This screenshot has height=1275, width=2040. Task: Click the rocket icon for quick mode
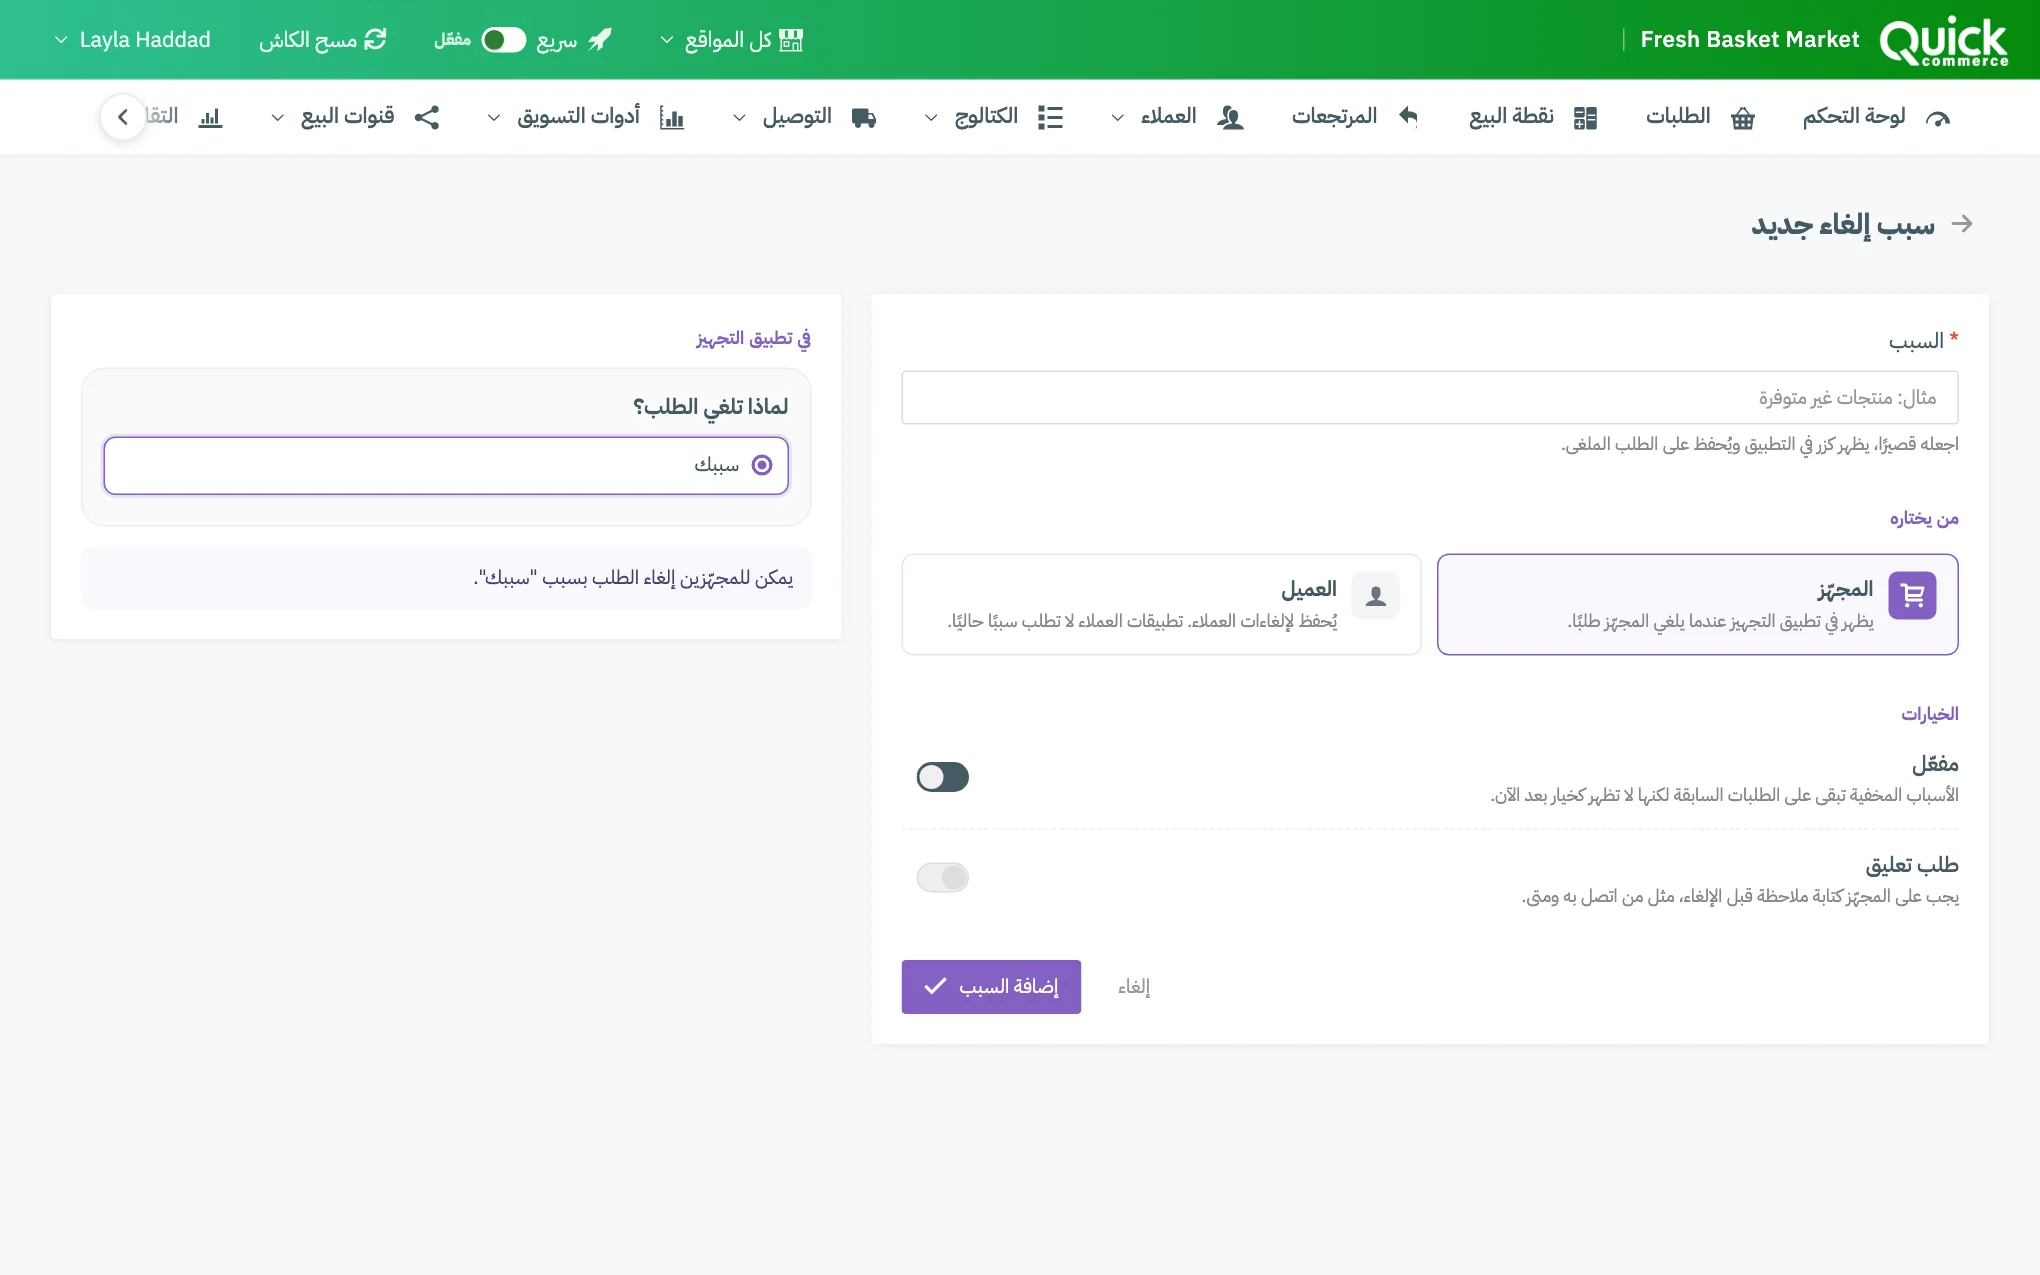pyautogui.click(x=600, y=39)
